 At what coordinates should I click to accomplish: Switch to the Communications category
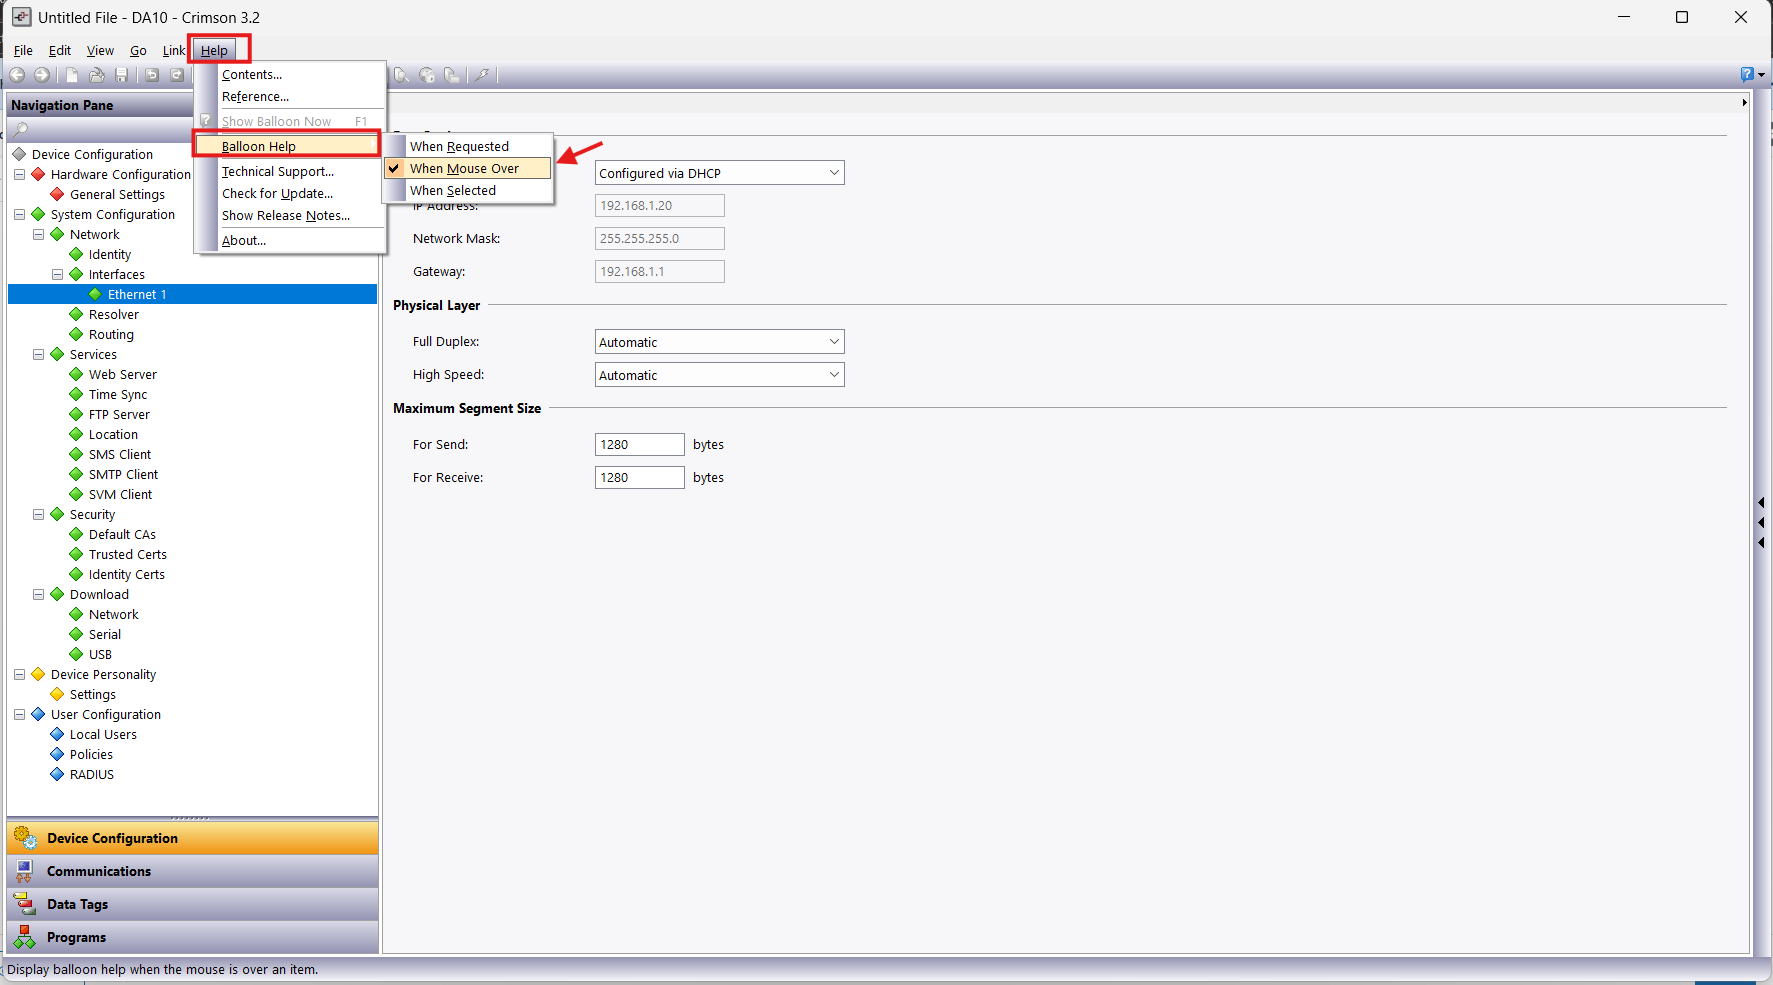pos(99,871)
